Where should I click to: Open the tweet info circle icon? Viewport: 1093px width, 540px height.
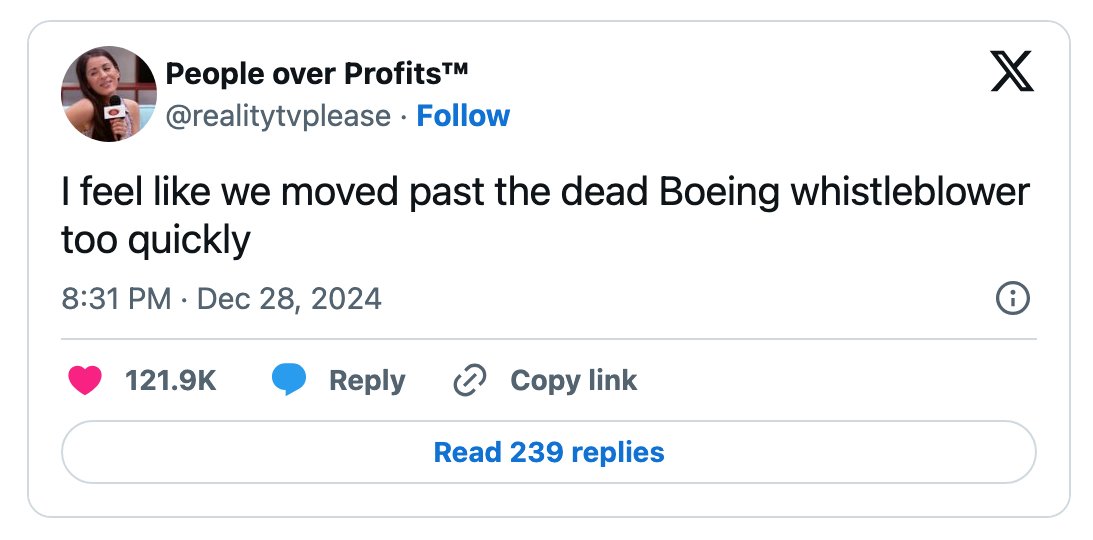pos(1012,299)
